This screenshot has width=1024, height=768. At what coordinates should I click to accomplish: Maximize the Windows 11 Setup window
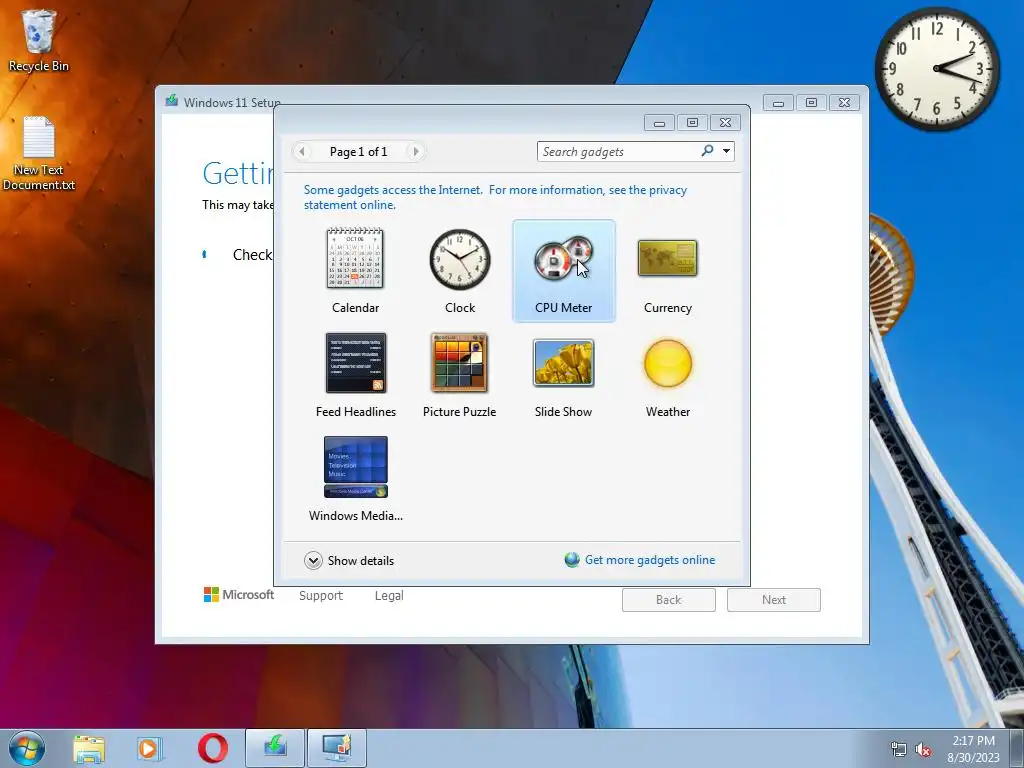[x=811, y=103]
